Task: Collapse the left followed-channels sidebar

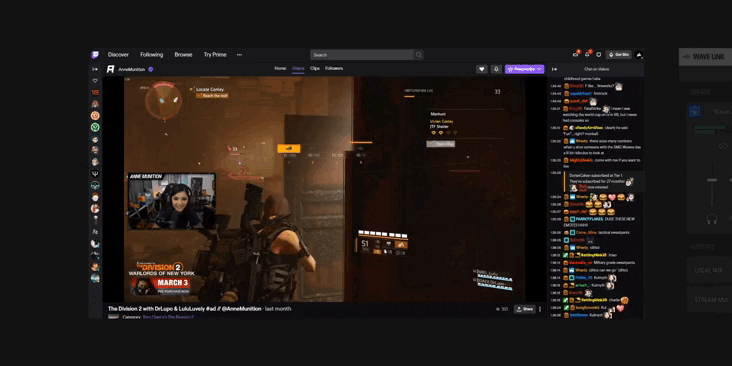Action: click(95, 69)
